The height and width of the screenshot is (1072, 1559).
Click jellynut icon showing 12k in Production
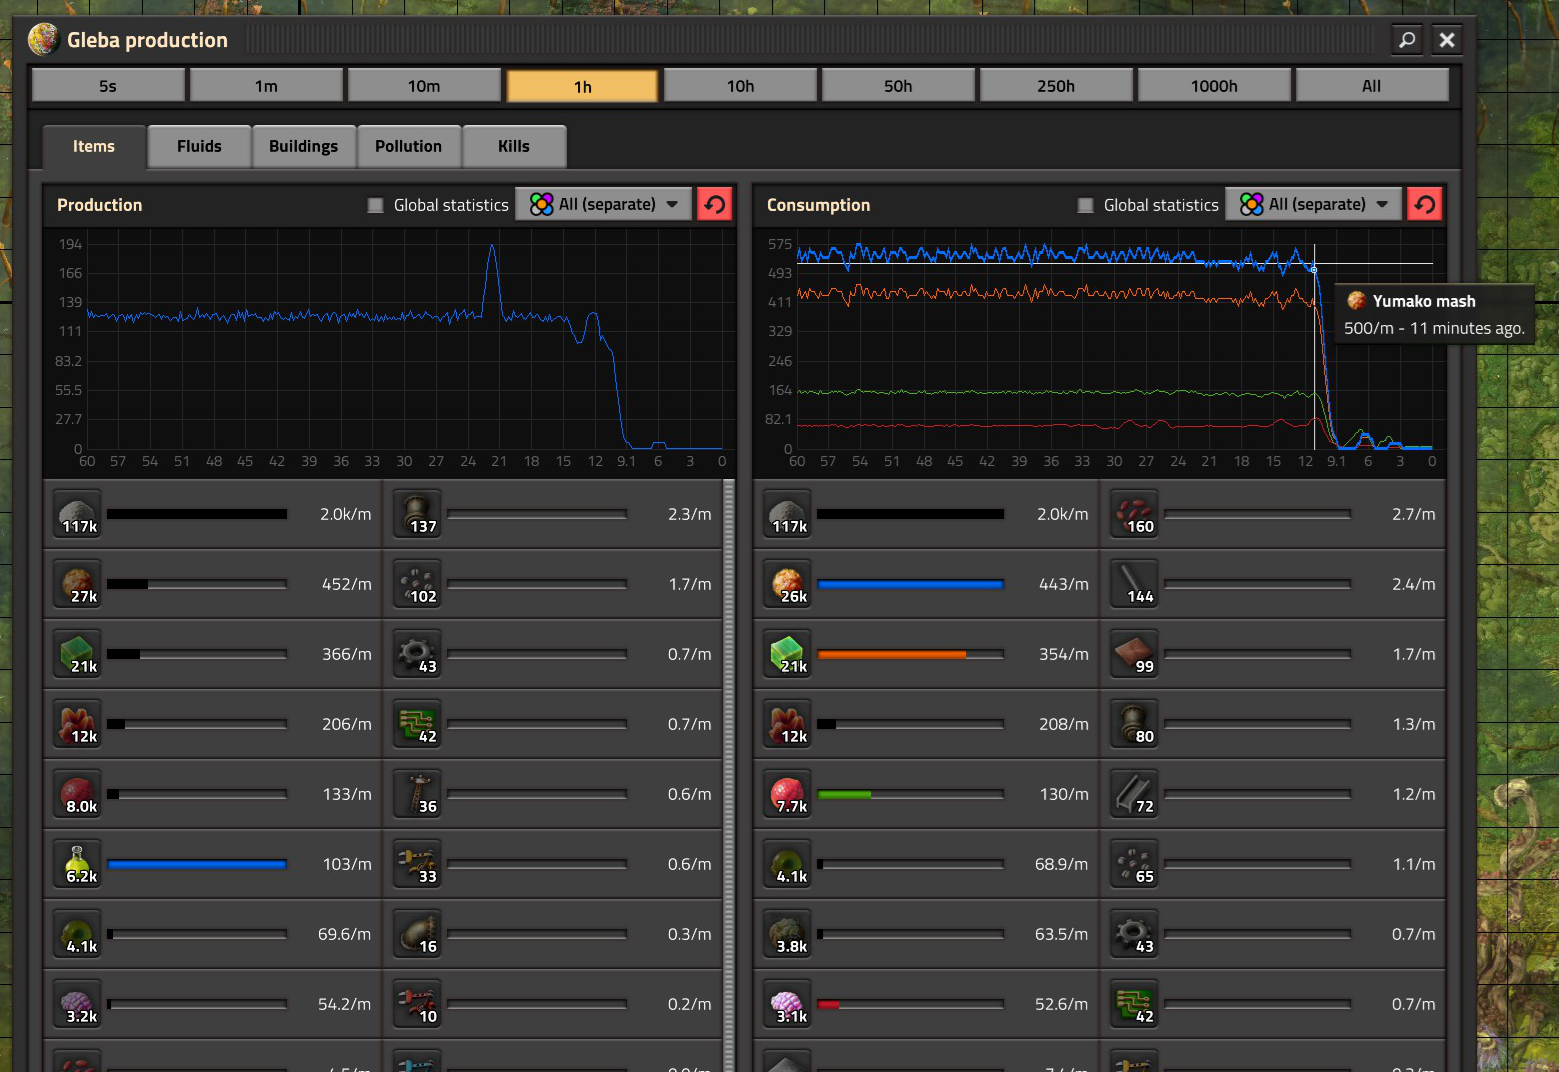pos(78,724)
